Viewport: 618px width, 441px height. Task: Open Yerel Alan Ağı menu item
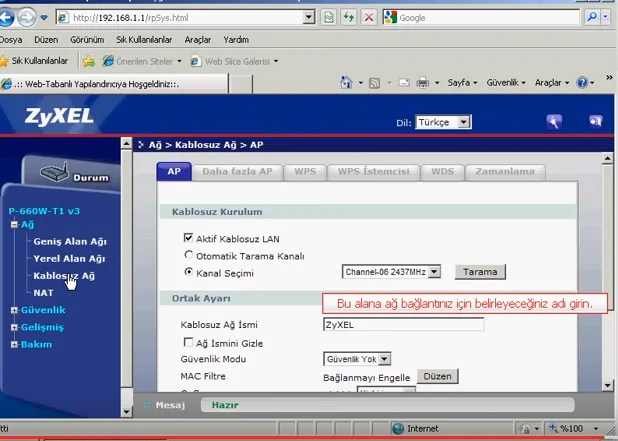point(69,259)
